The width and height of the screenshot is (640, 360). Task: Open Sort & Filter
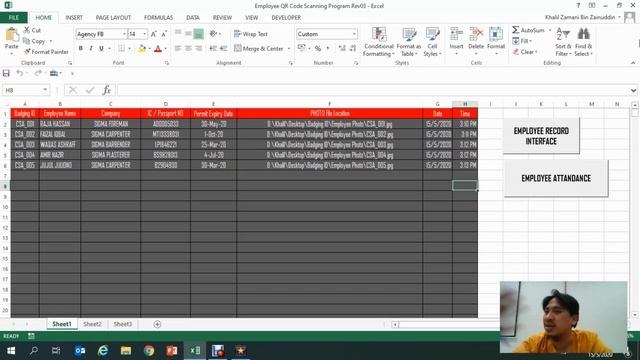[x=563, y=42]
